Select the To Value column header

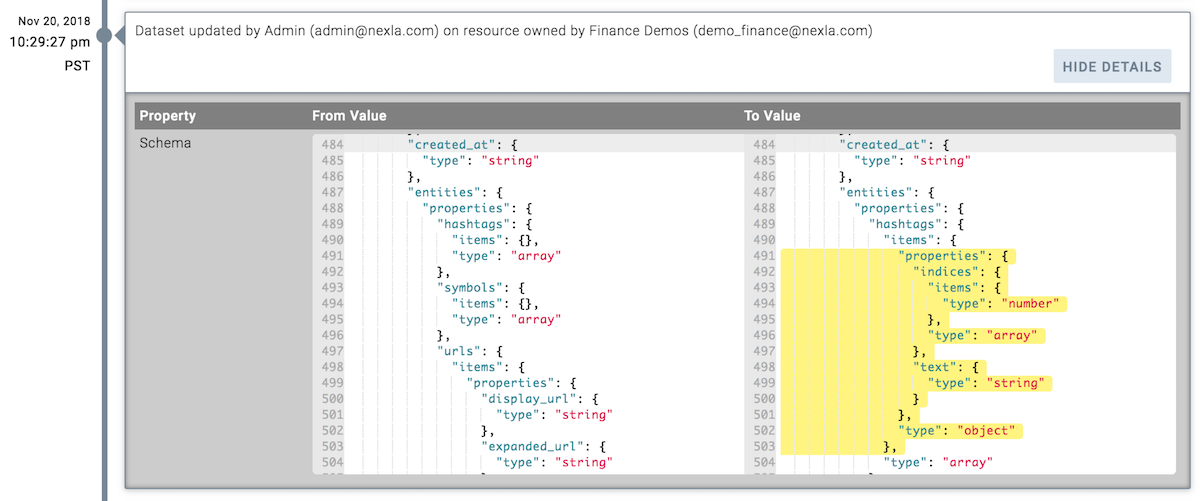pos(772,116)
